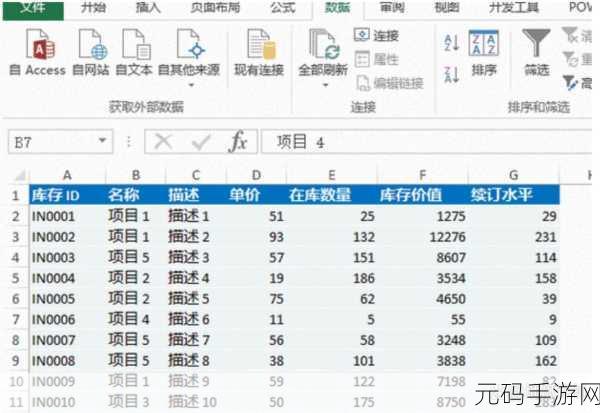The image size is (600, 413).
Task: Select row 7 header
Action: [x=16, y=319]
